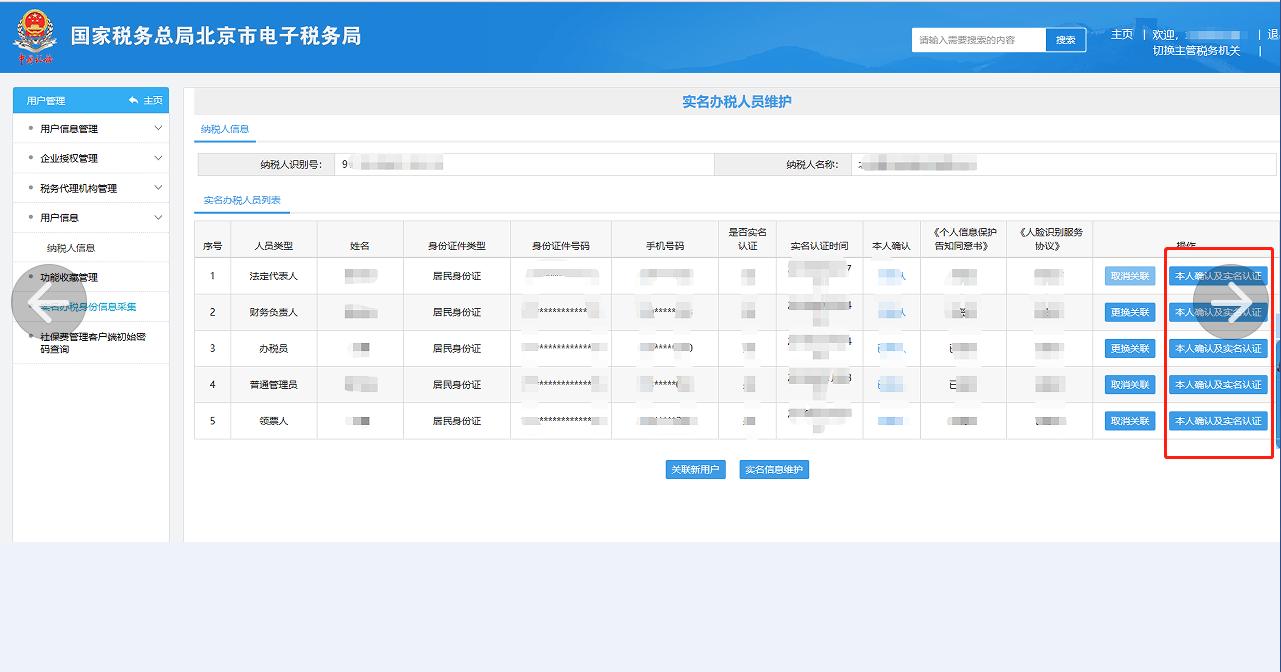Switch to the 实名办税人员列表 tab
The height and width of the screenshot is (672, 1281).
point(243,200)
